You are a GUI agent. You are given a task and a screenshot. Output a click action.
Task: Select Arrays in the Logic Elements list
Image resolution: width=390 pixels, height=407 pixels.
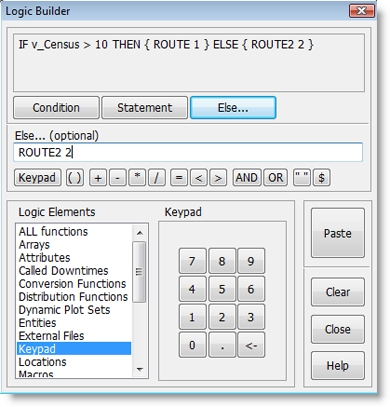[74, 244]
